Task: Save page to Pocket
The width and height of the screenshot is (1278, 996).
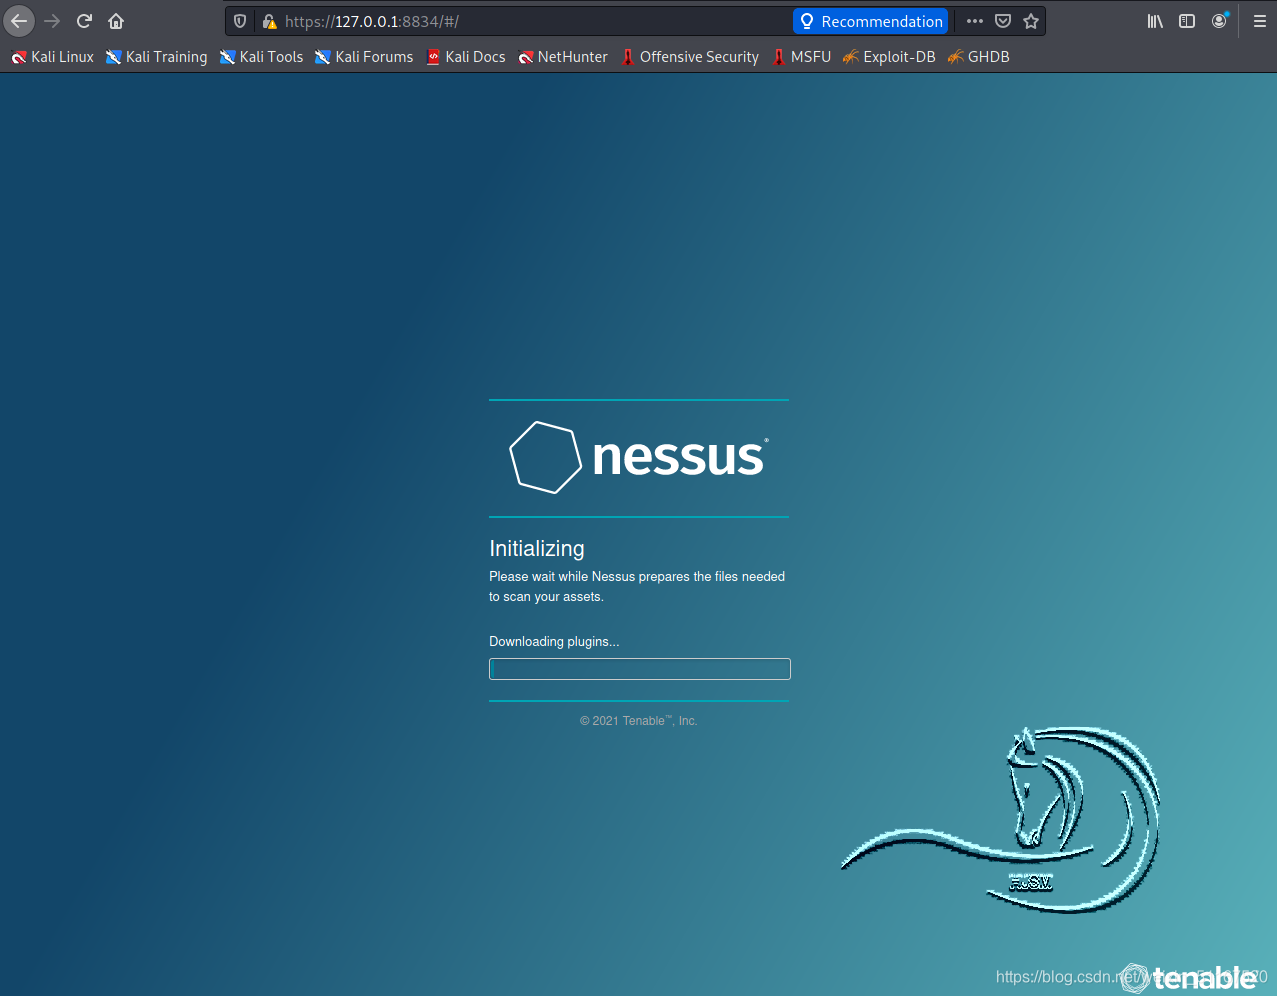Action: coord(1003,21)
